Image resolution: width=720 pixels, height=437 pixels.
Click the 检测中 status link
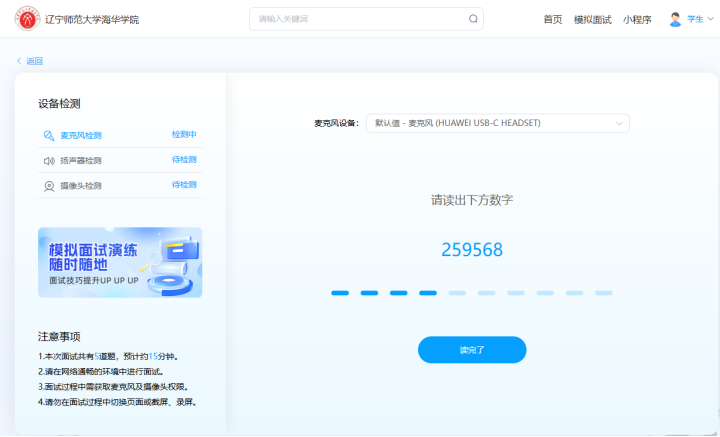[x=184, y=134]
